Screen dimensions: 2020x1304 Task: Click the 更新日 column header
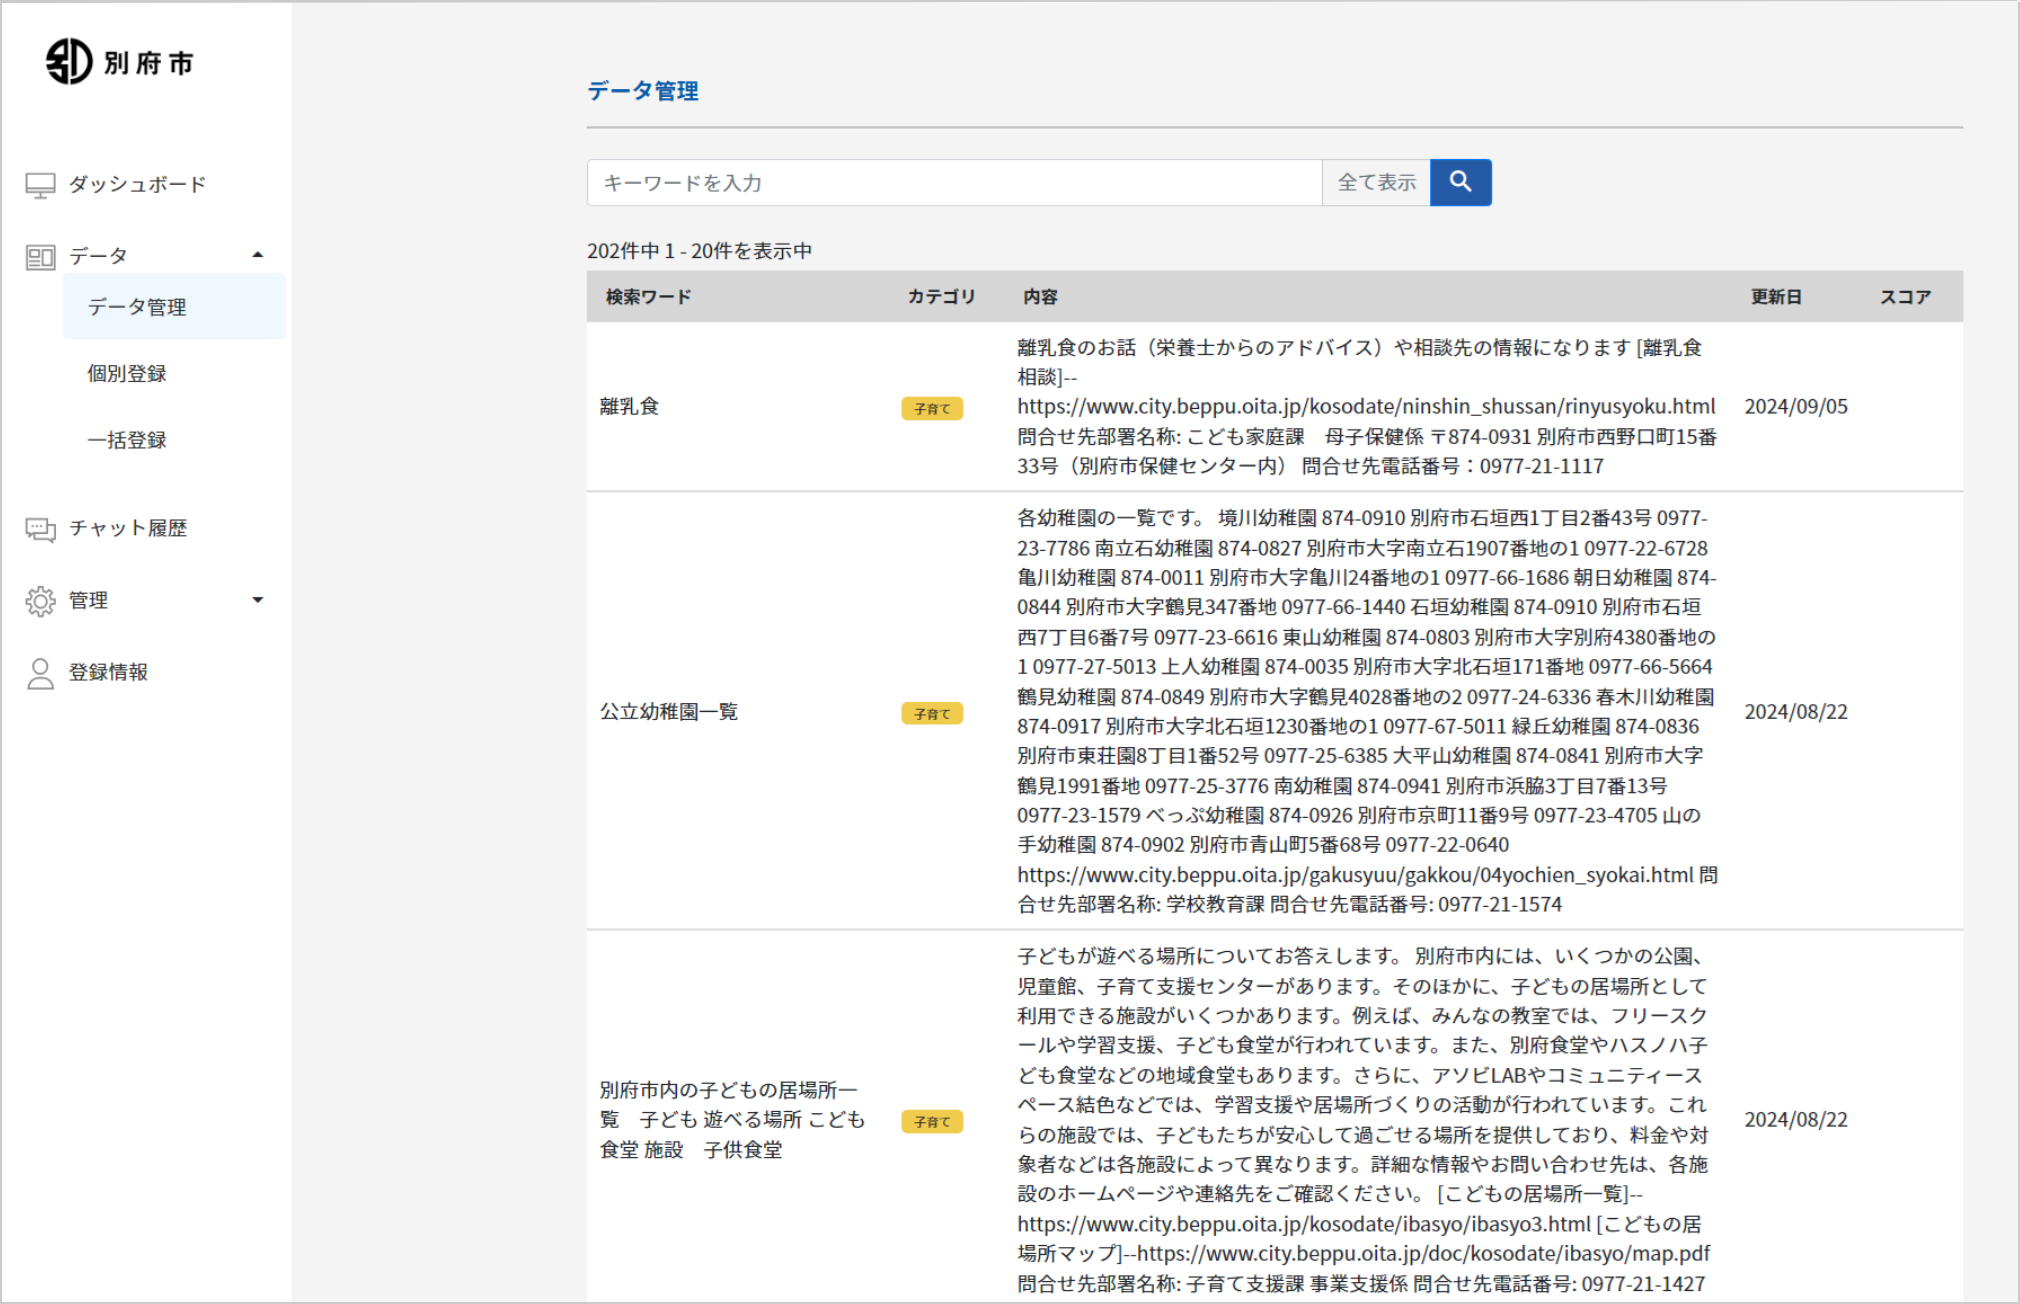1776,297
